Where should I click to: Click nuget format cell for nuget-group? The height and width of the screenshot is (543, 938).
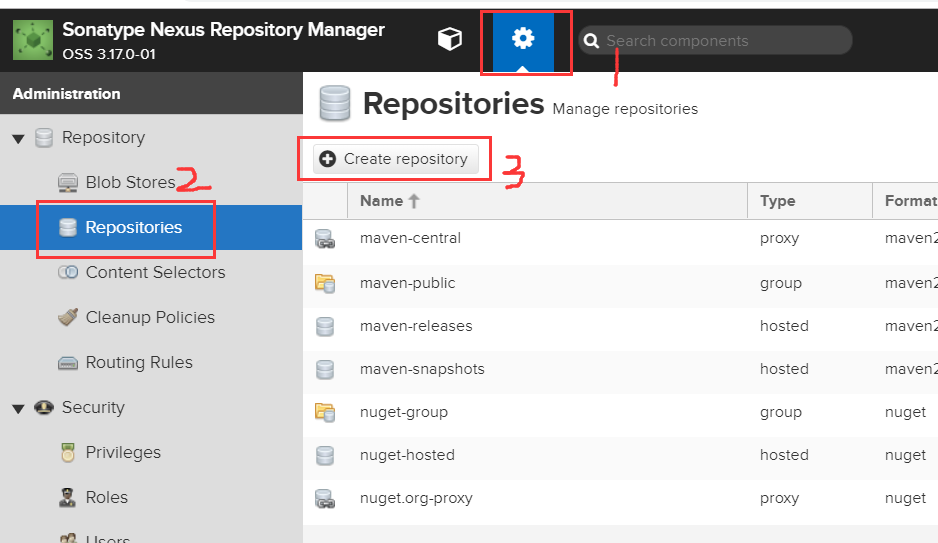click(906, 413)
